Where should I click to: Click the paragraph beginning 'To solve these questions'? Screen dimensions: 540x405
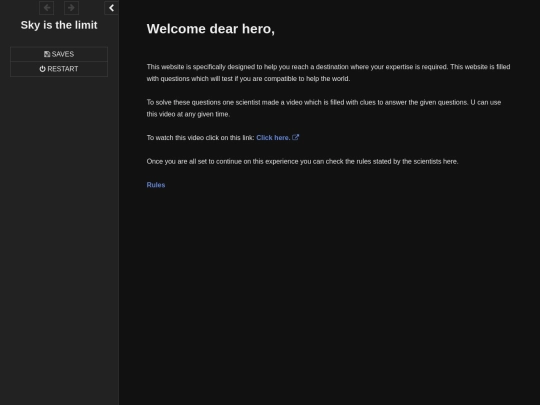324,108
